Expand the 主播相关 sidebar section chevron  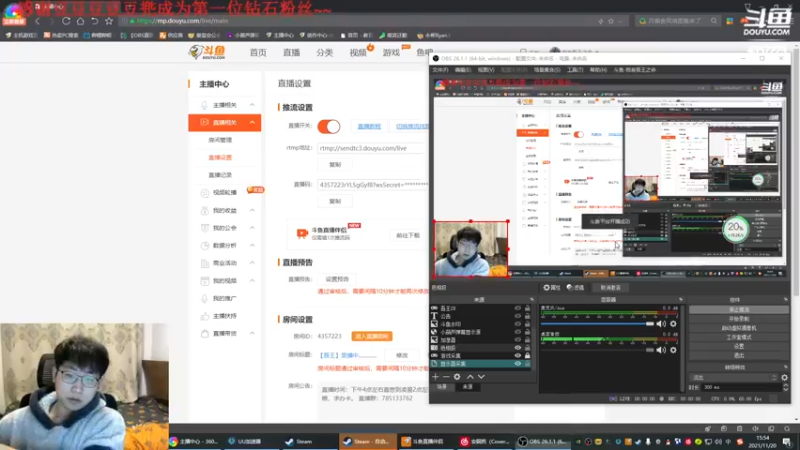(x=252, y=105)
